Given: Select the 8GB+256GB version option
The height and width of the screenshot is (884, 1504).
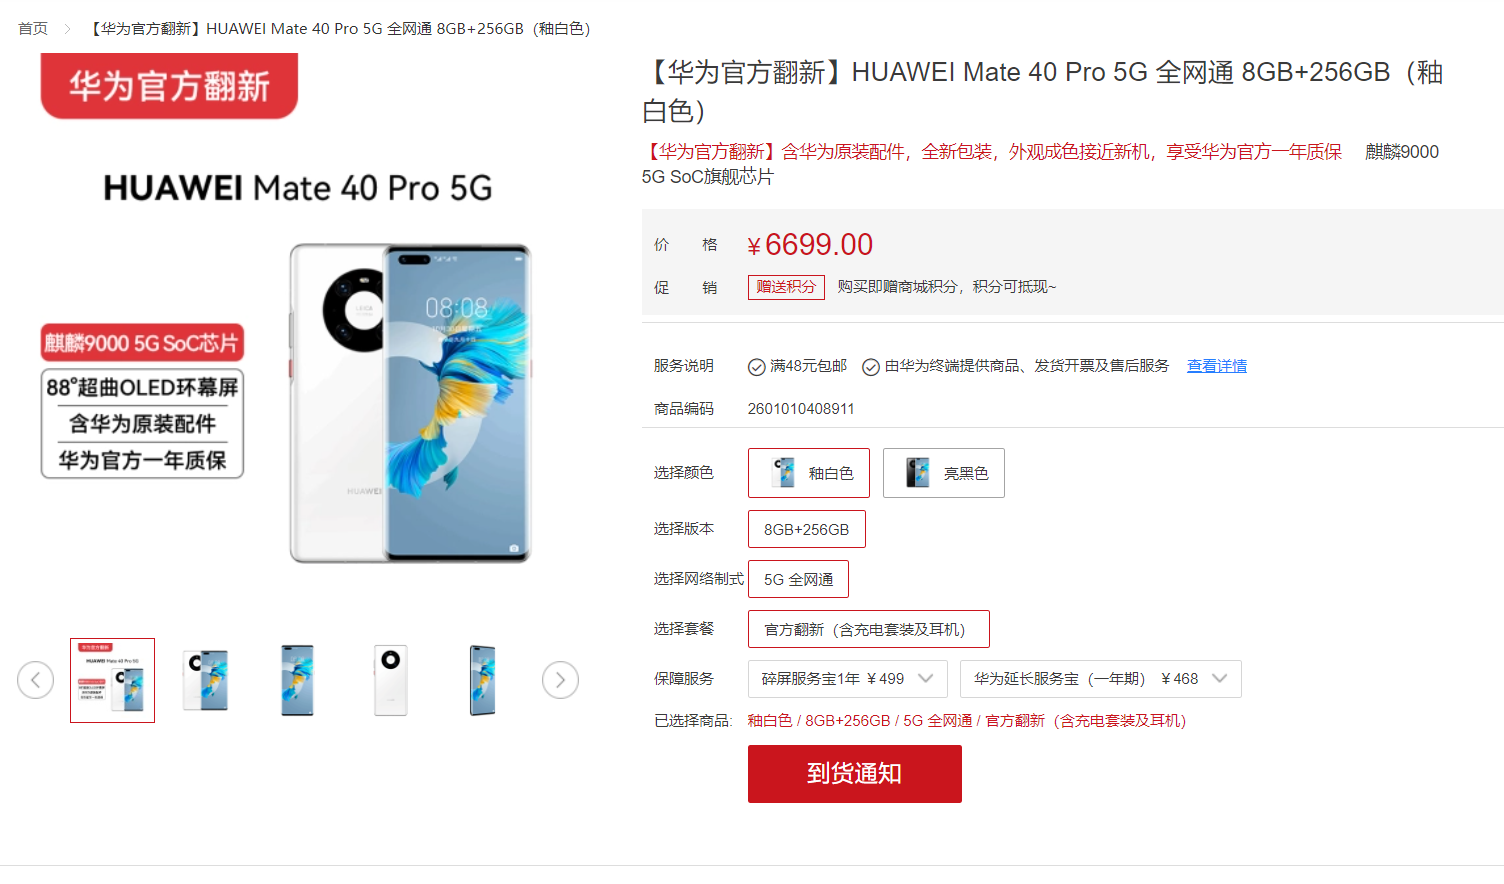Looking at the screenshot, I should tap(807, 529).
